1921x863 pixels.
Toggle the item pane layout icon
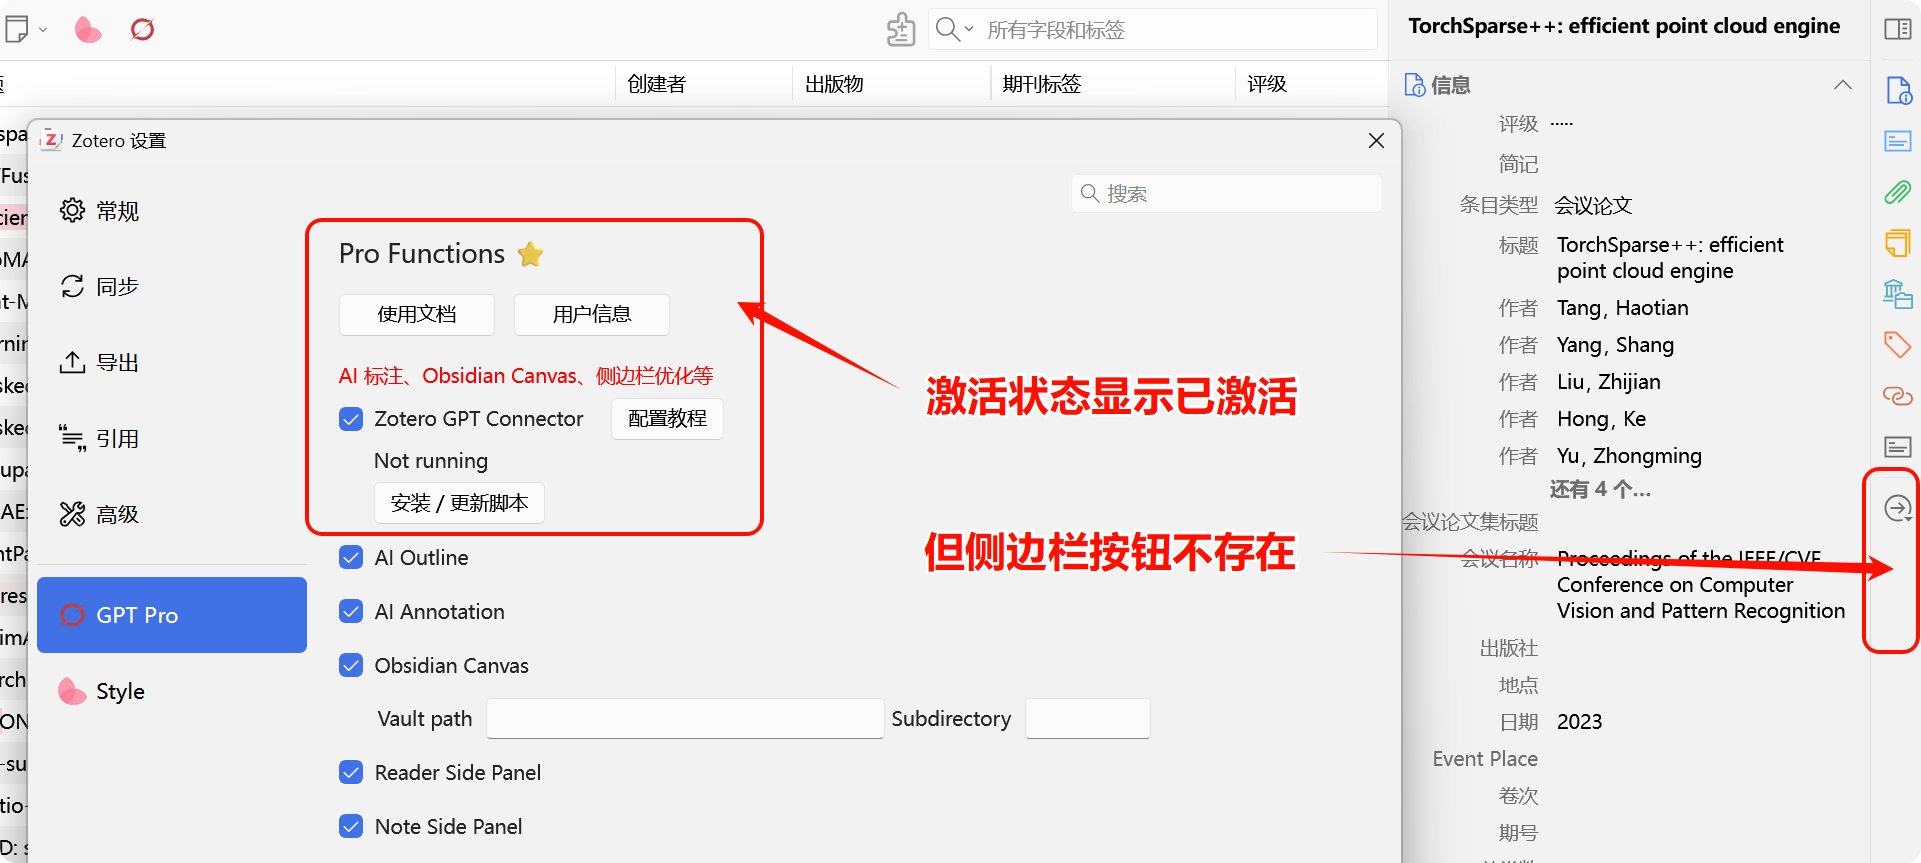1897,29
